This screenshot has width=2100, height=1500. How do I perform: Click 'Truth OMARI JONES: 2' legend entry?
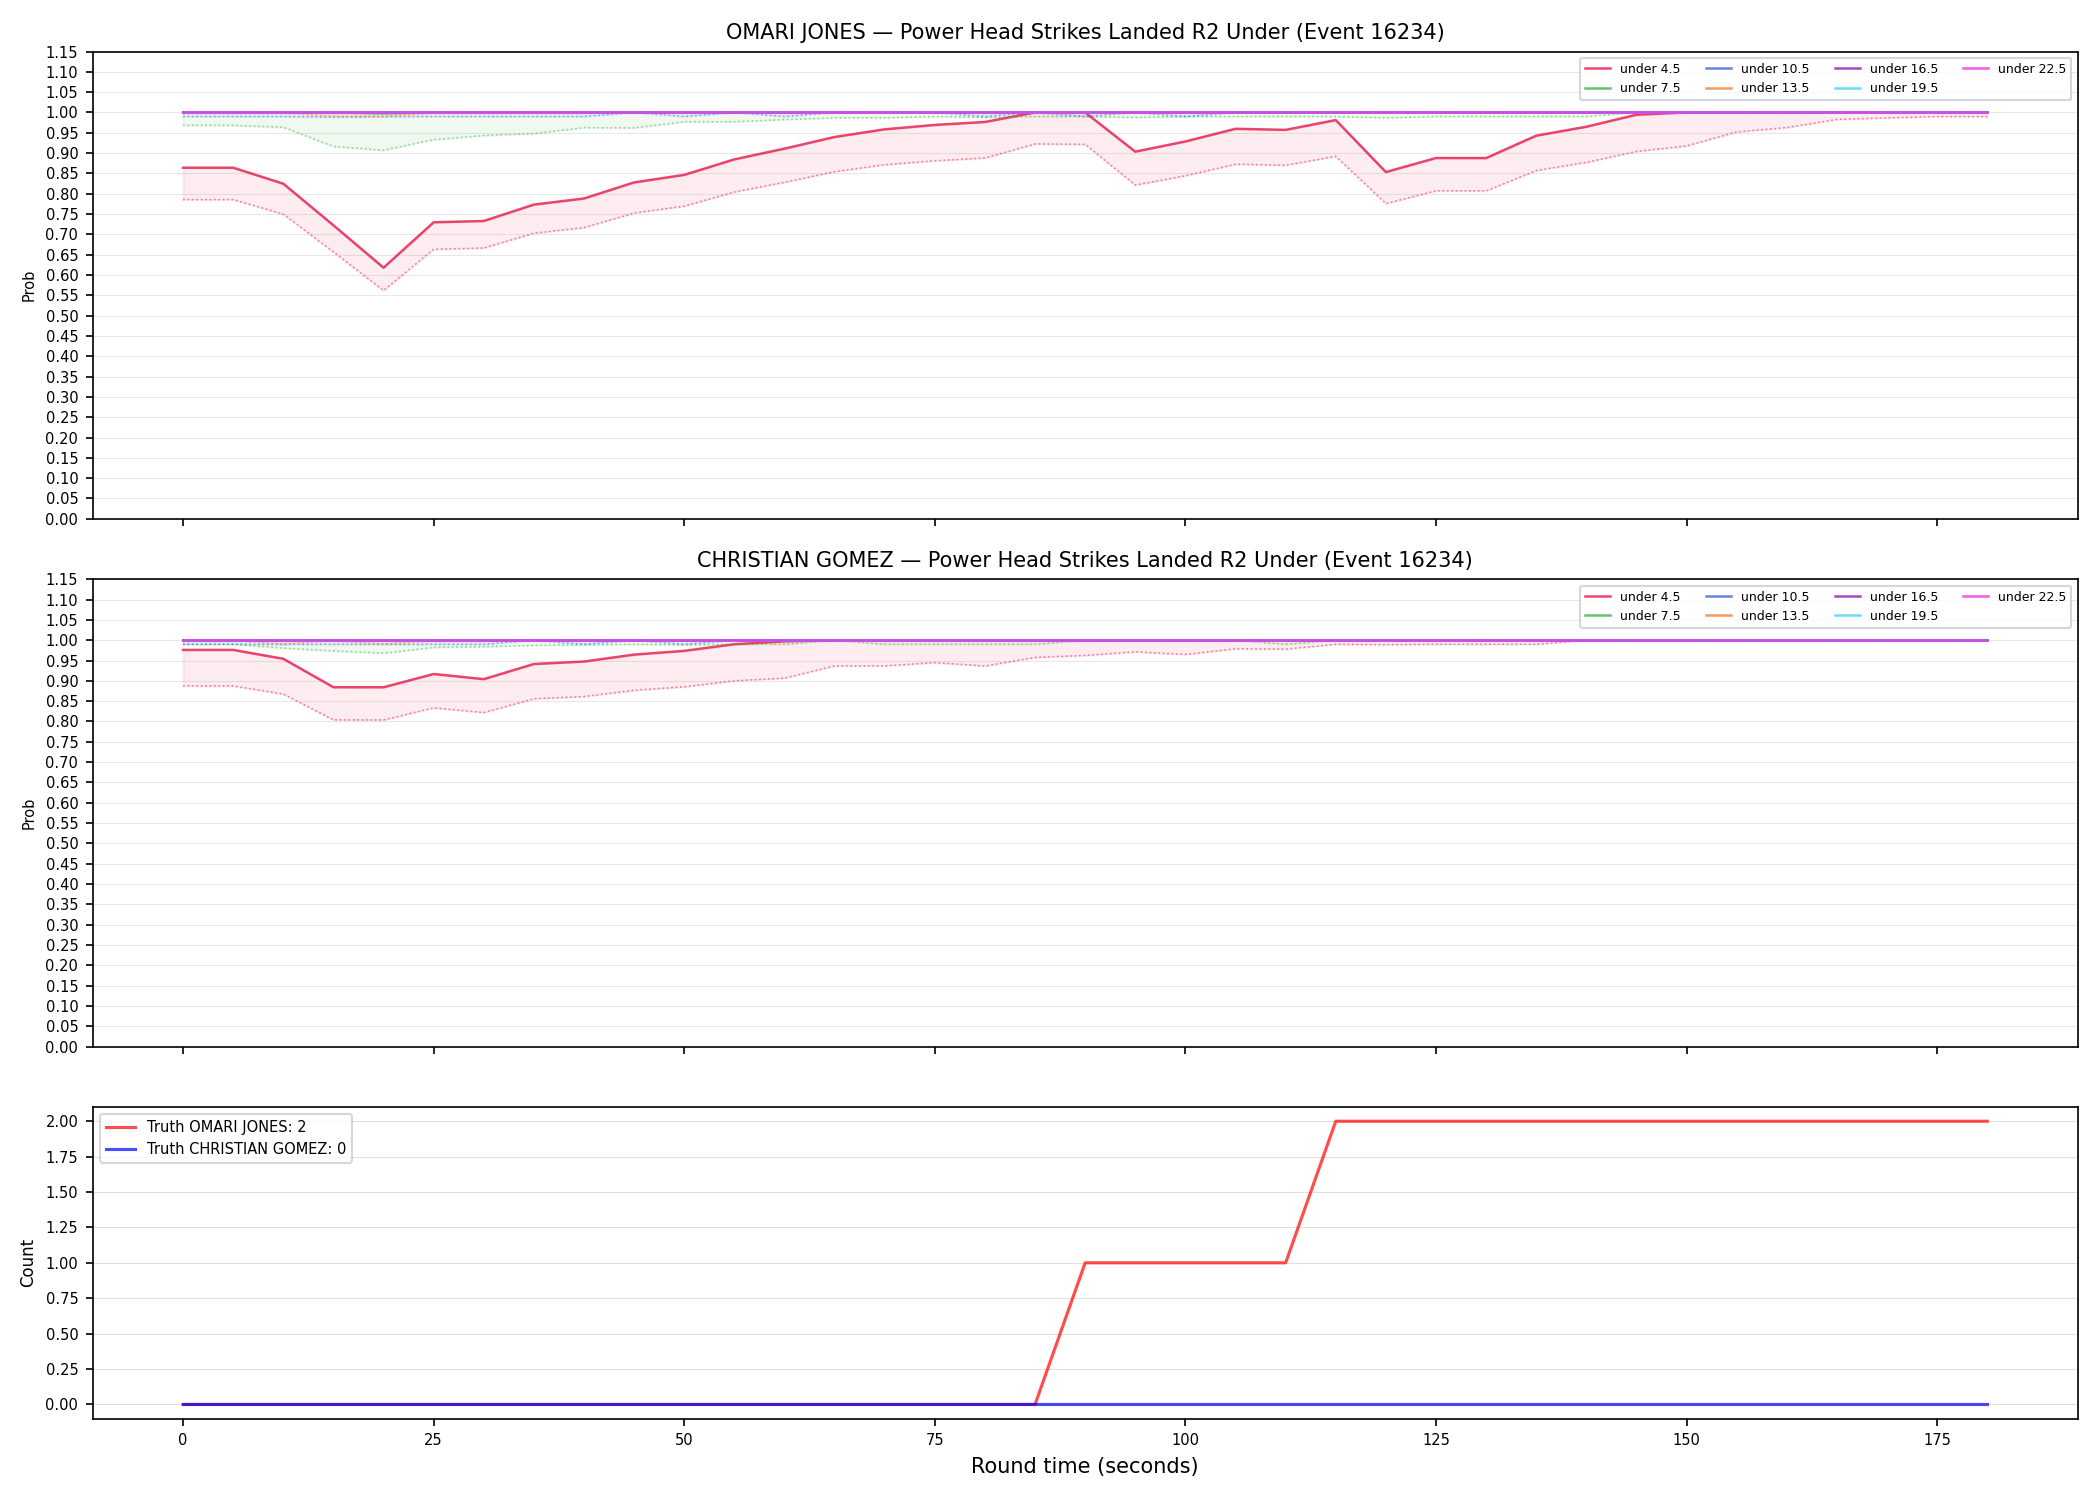(x=226, y=1127)
